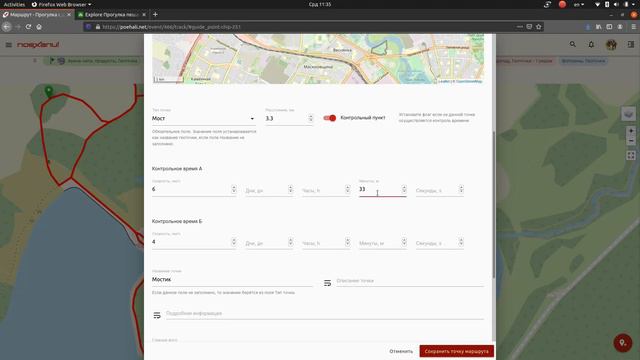640x360 pixels.
Task: Click the green chip with the flag icon above the page map
Action: click(93, 61)
